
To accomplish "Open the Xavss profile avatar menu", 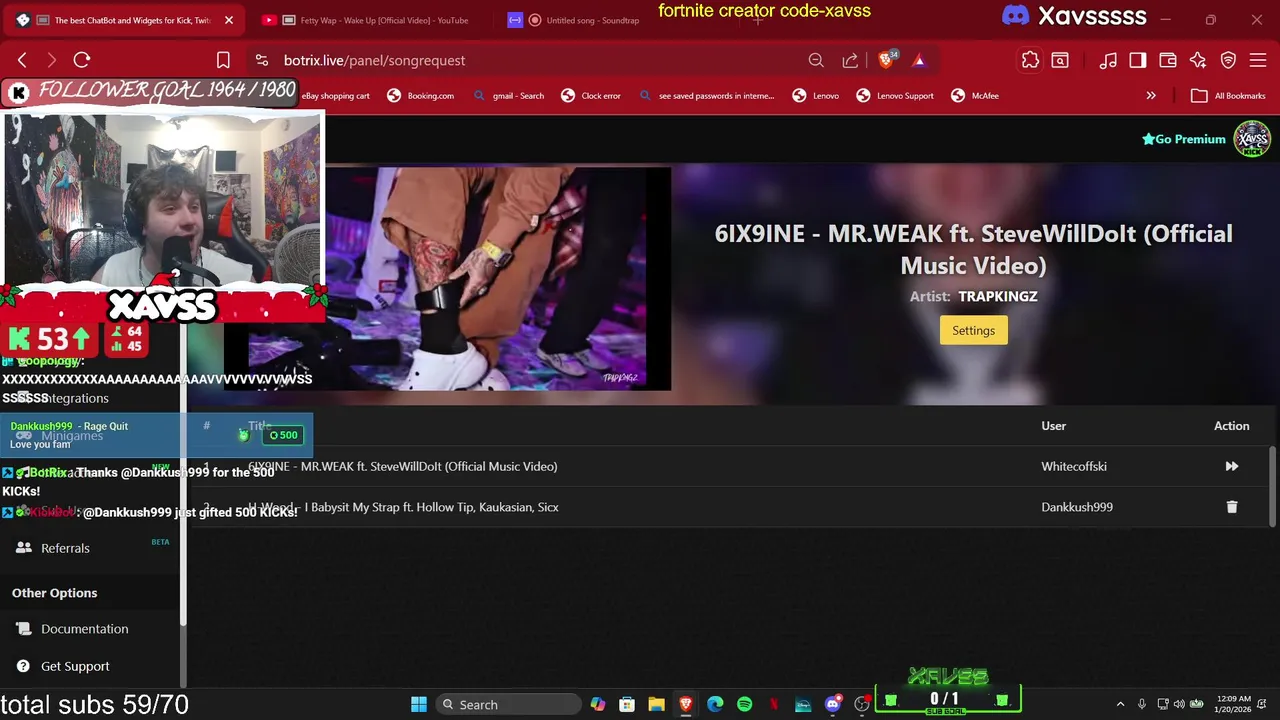I will pos(1252,139).
